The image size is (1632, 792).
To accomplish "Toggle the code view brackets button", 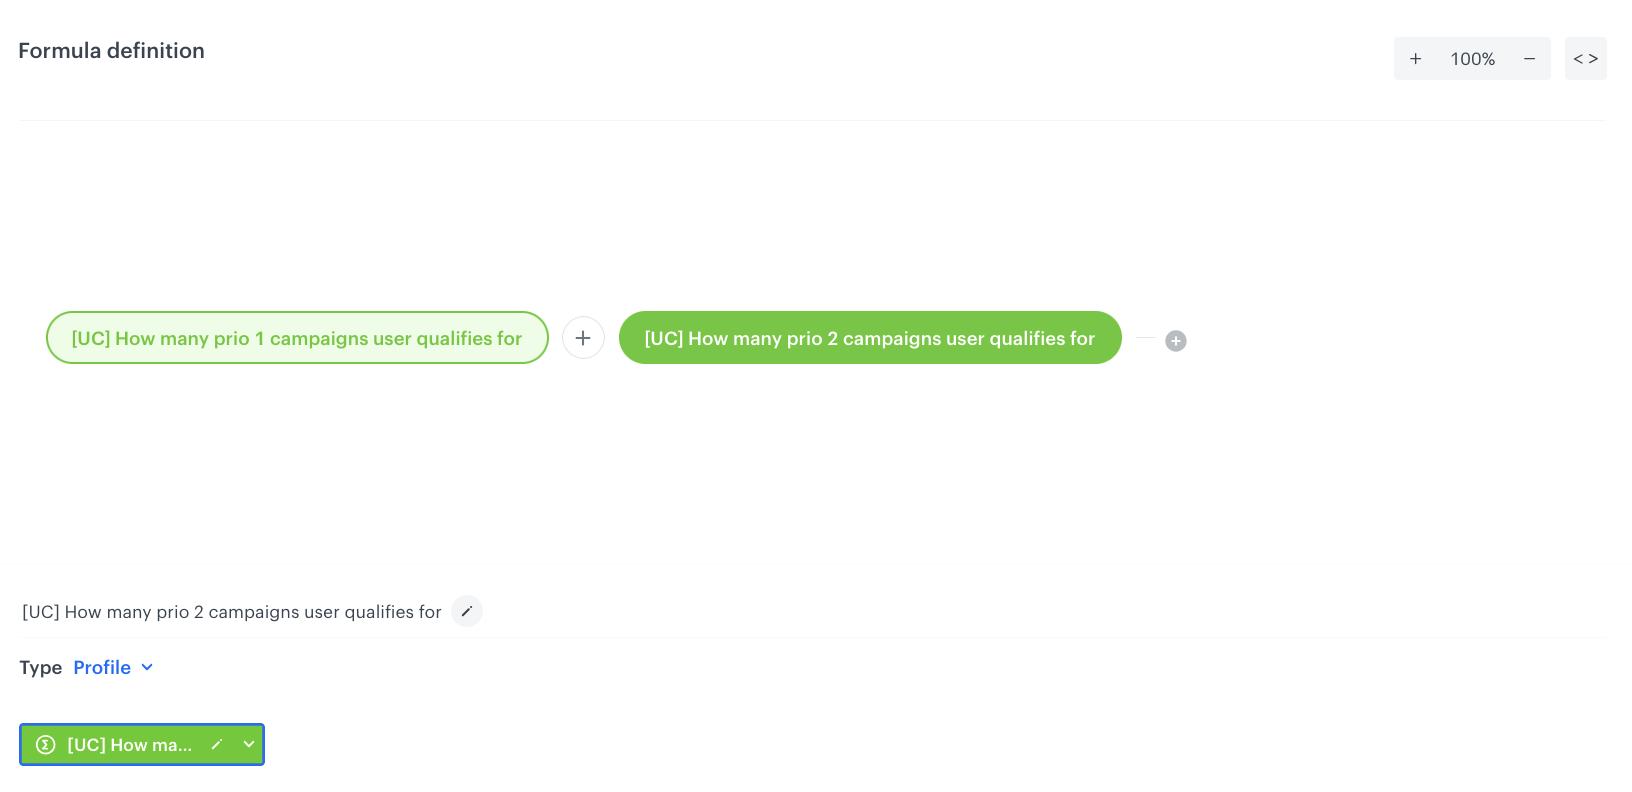I will tap(1585, 59).
